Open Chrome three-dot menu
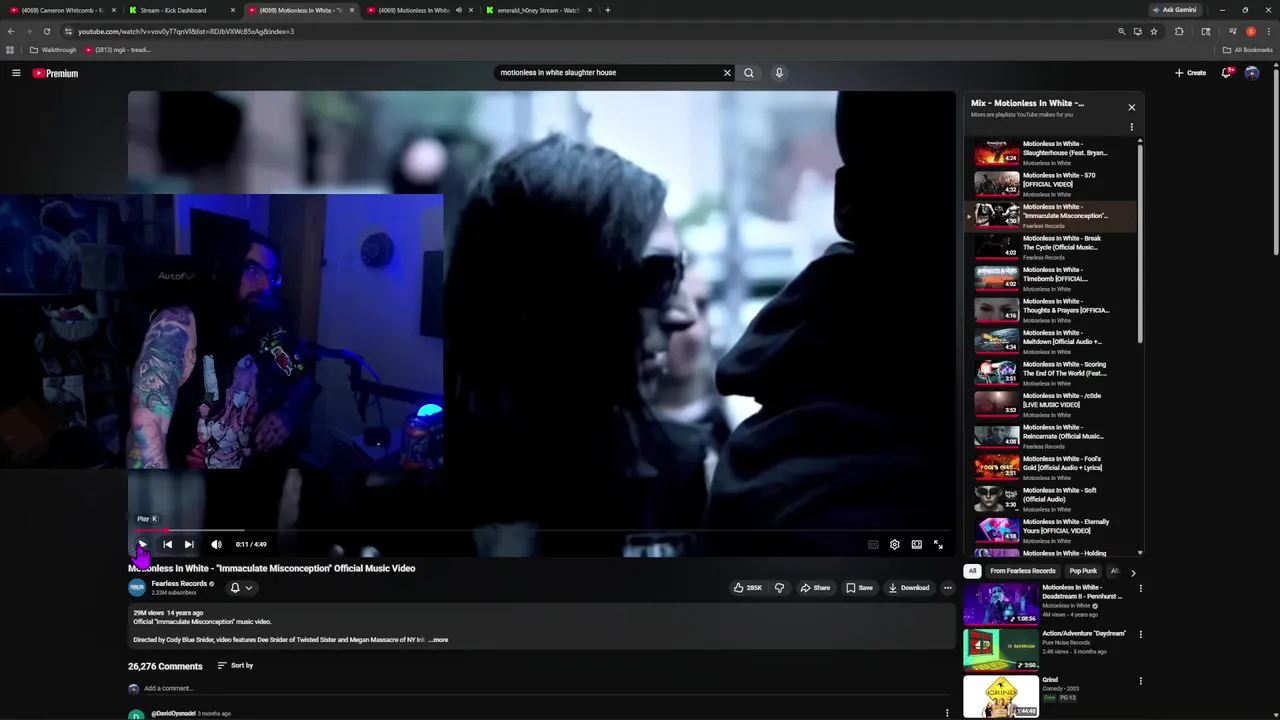The width and height of the screenshot is (1280, 720). (x=1269, y=31)
